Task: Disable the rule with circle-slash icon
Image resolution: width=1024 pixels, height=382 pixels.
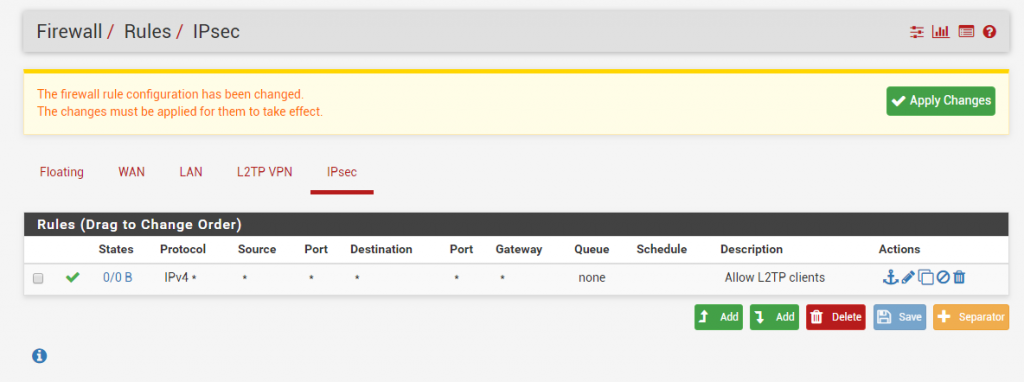Action: pos(943,278)
